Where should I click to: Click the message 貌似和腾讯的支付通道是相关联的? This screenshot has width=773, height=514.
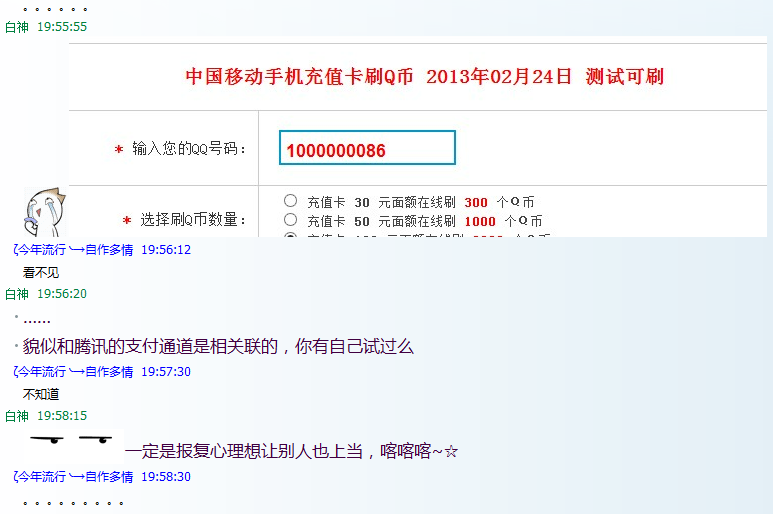150,346
